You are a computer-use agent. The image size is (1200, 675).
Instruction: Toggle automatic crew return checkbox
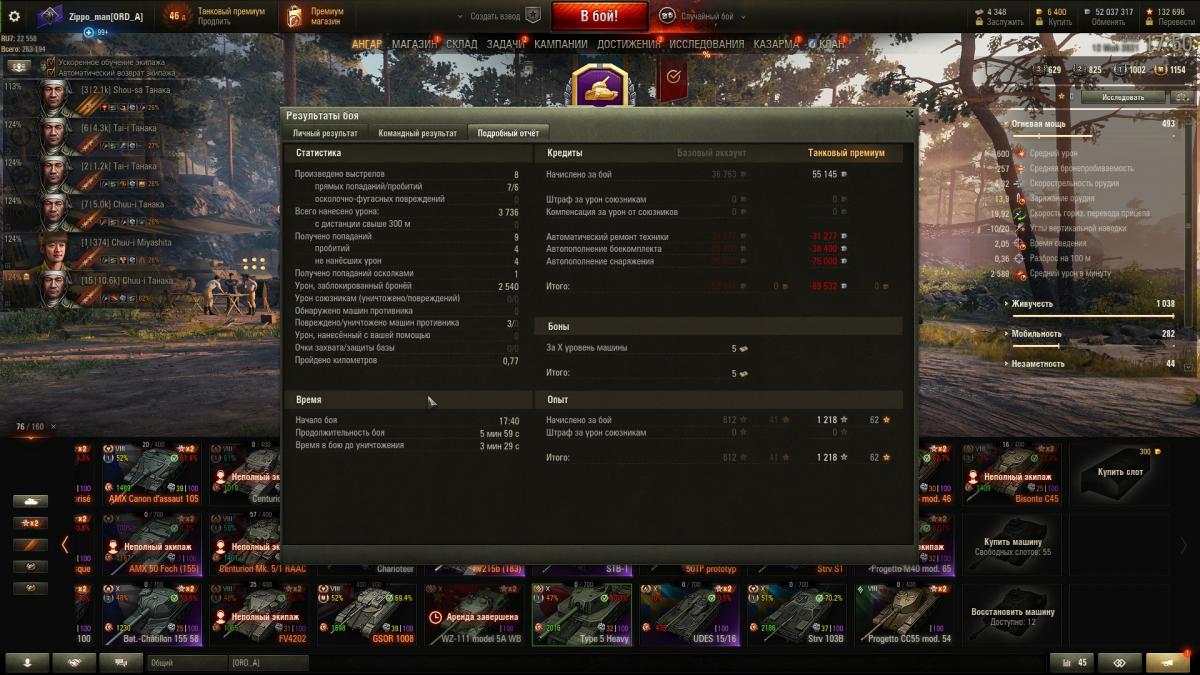pyautogui.click(x=51, y=73)
